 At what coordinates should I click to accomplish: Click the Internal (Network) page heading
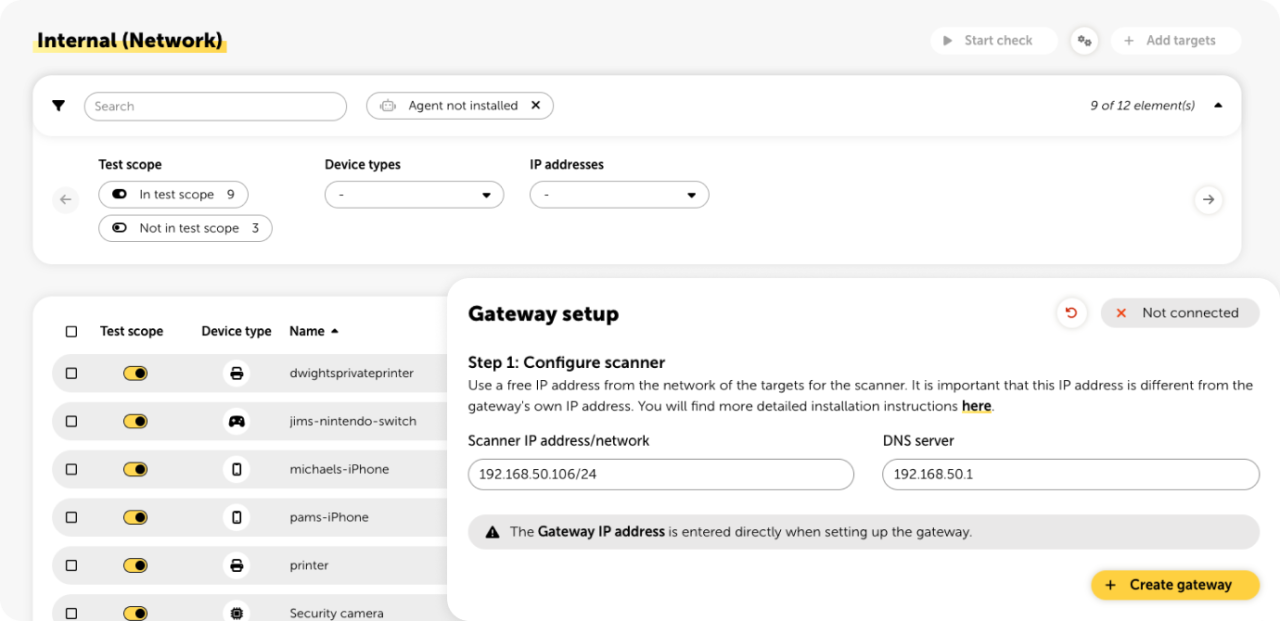(x=130, y=41)
